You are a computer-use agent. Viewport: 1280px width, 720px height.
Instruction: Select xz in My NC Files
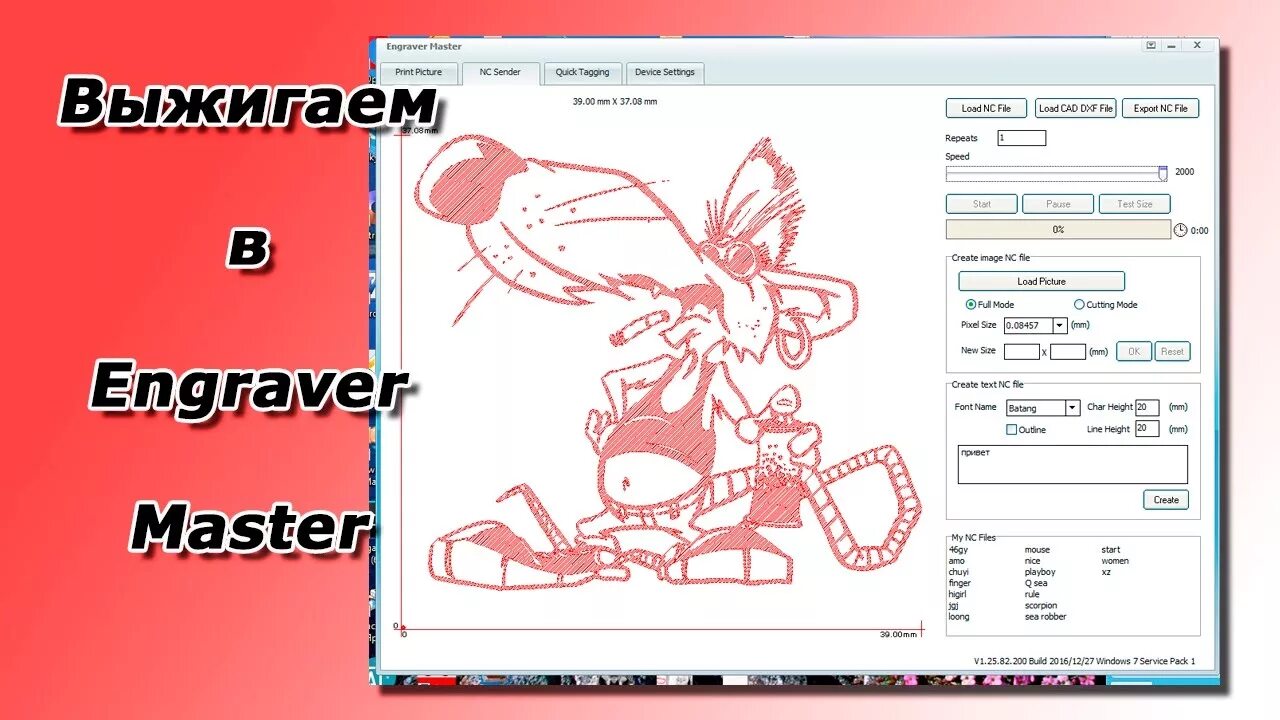(1106, 572)
